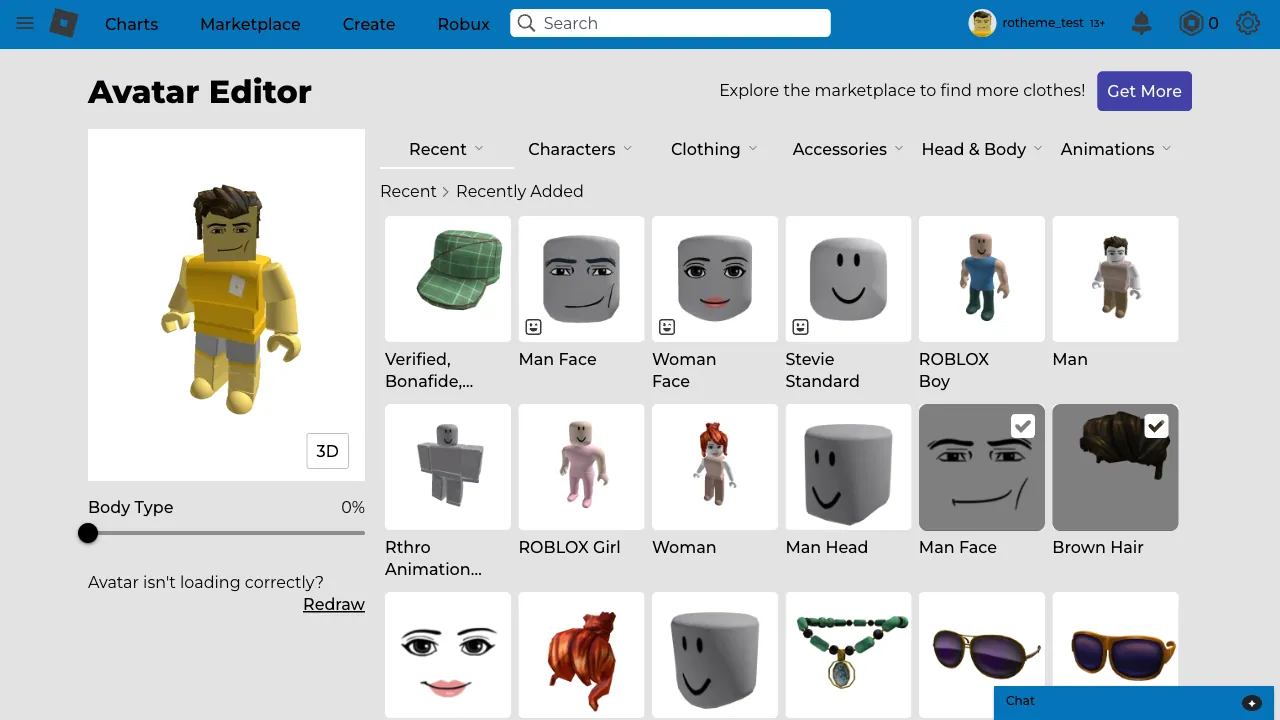Toggle the 3D avatar view
Image resolution: width=1280 pixels, height=720 pixels.
click(x=327, y=451)
